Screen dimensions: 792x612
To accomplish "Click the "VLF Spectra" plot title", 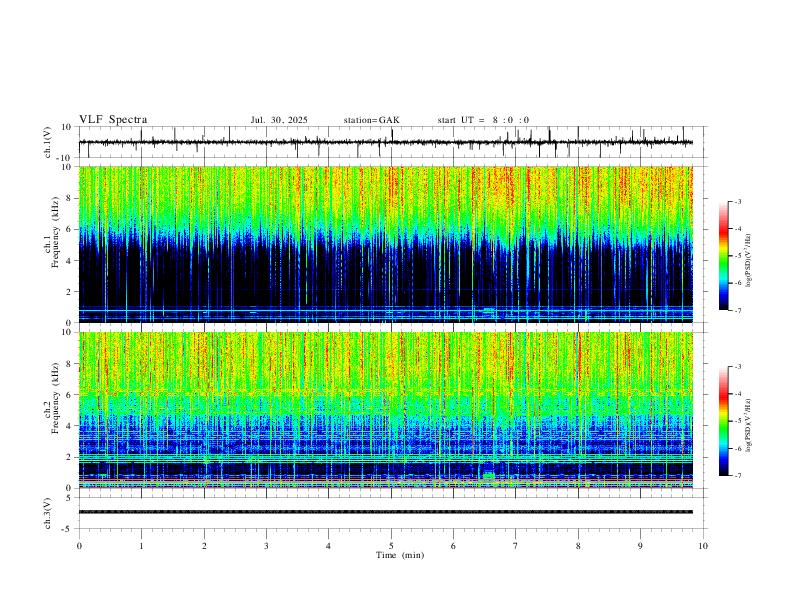I will pos(113,120).
